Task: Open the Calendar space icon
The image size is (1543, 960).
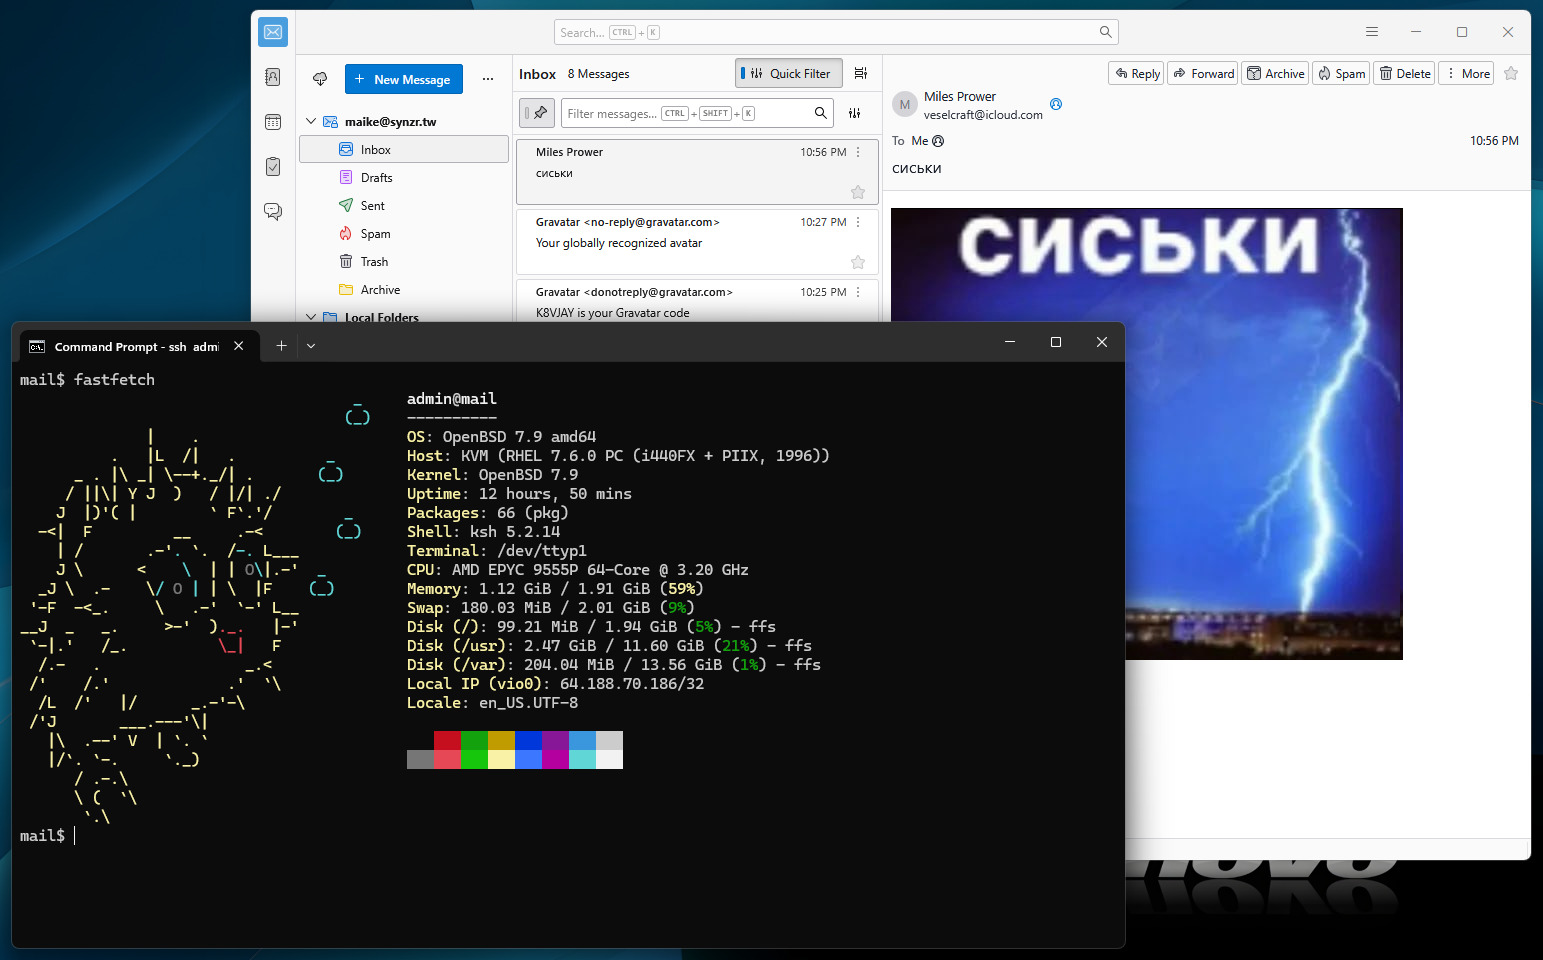Action: pyautogui.click(x=273, y=122)
